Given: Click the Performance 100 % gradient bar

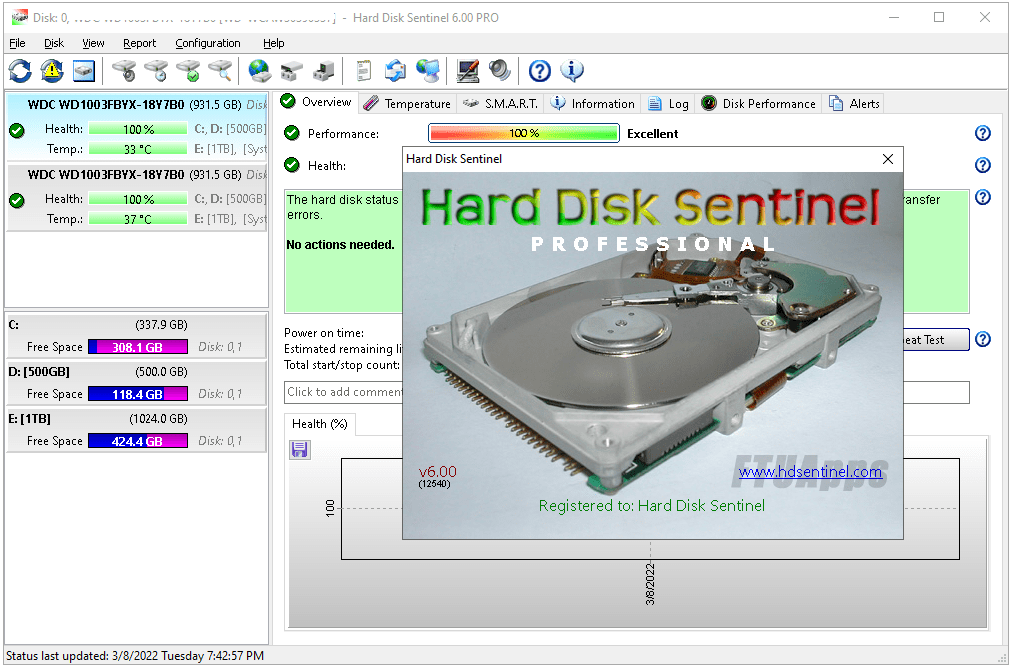Looking at the screenshot, I should click(x=524, y=133).
